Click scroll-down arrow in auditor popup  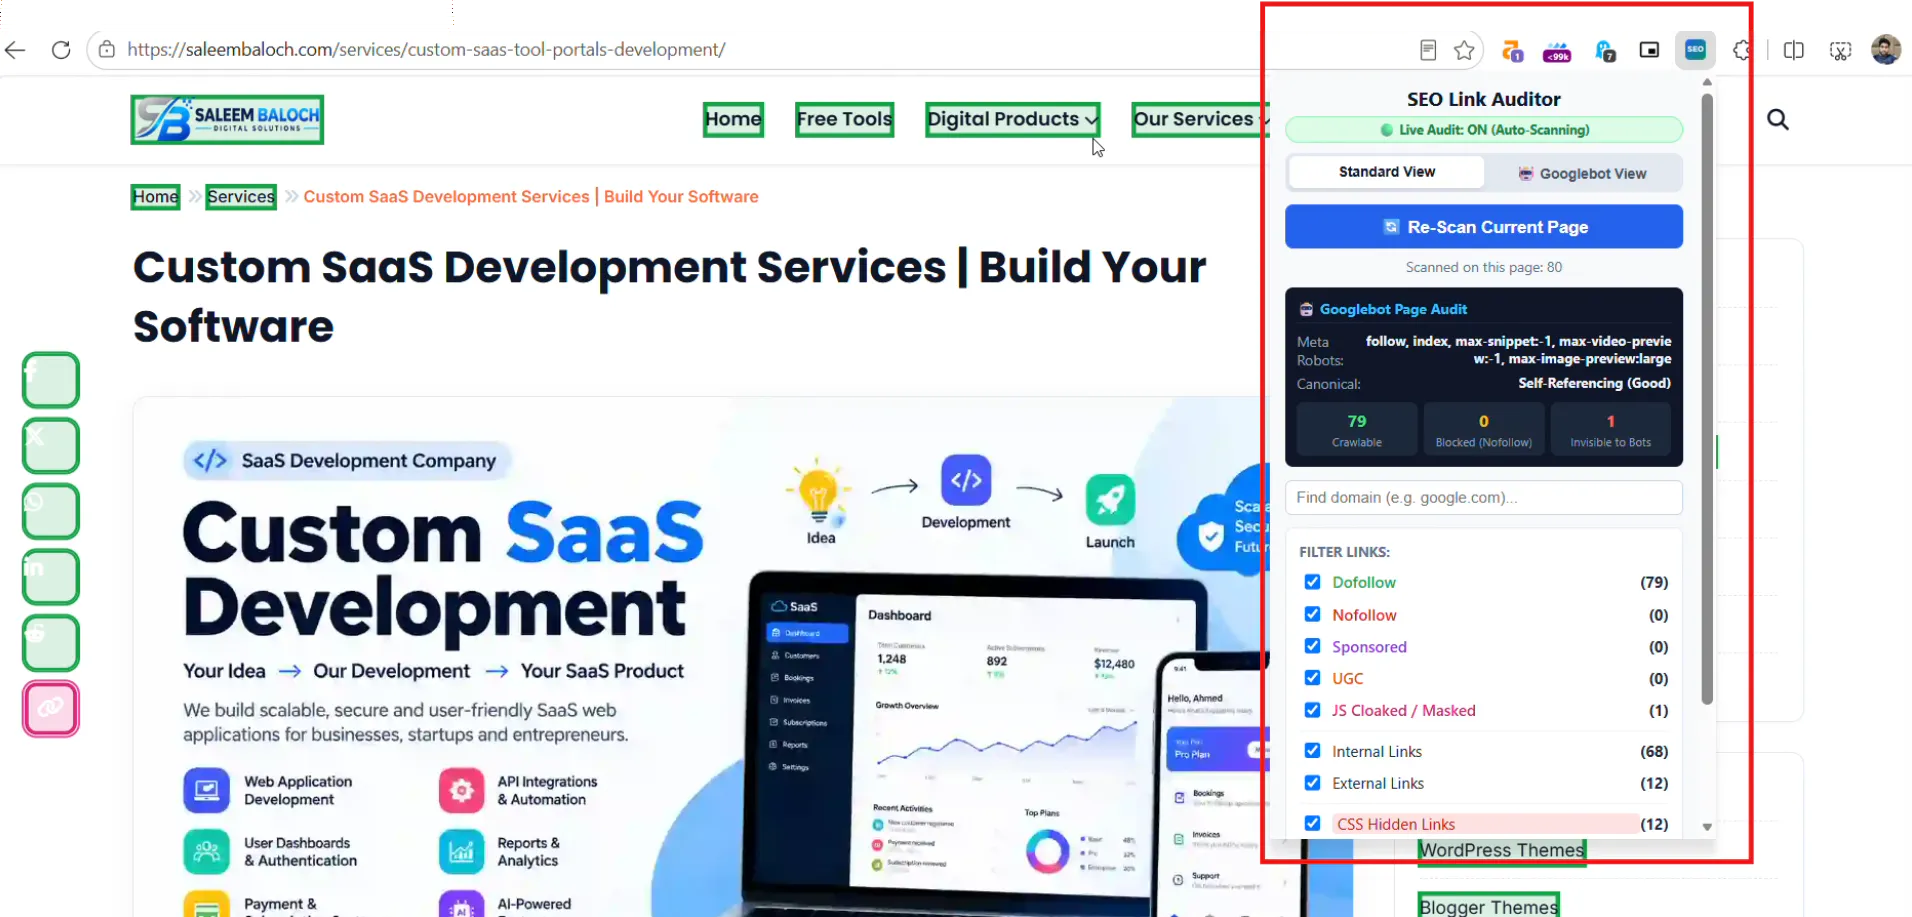[1707, 827]
